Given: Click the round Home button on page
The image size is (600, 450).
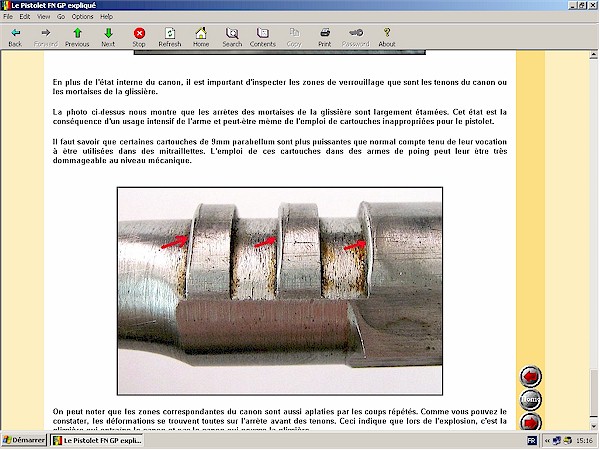Looking at the screenshot, I should (532, 400).
